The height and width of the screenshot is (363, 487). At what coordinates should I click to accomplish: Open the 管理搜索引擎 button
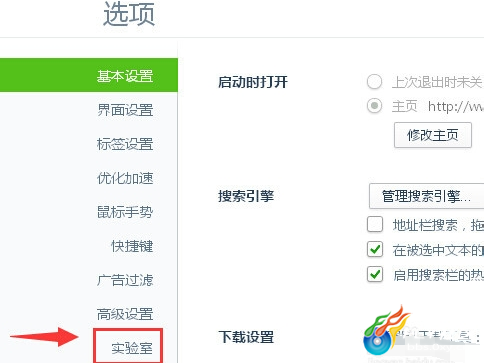click(426, 196)
